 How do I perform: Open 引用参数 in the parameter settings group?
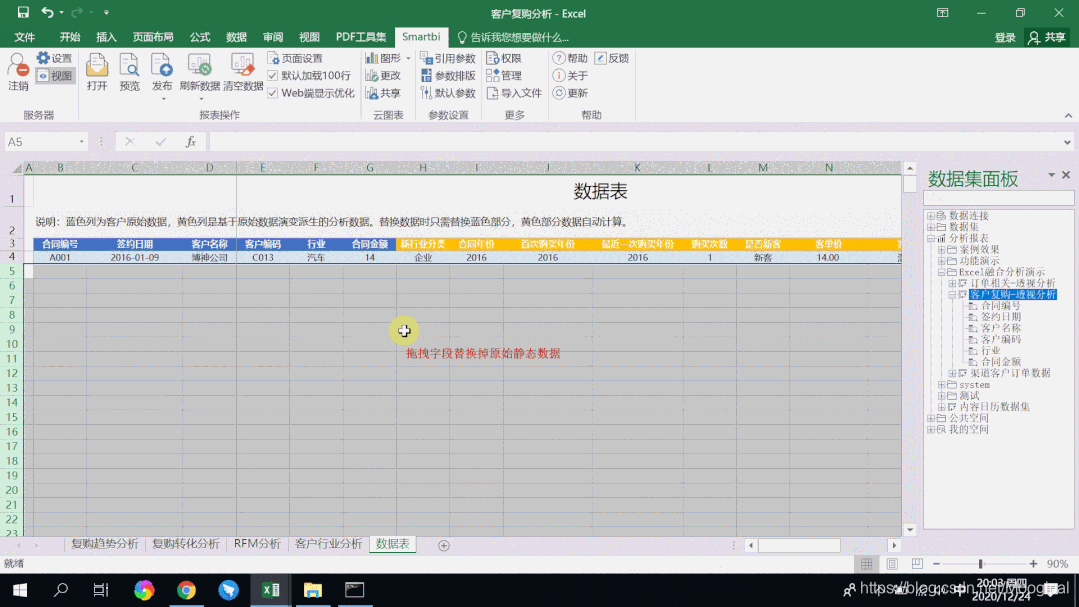point(449,58)
